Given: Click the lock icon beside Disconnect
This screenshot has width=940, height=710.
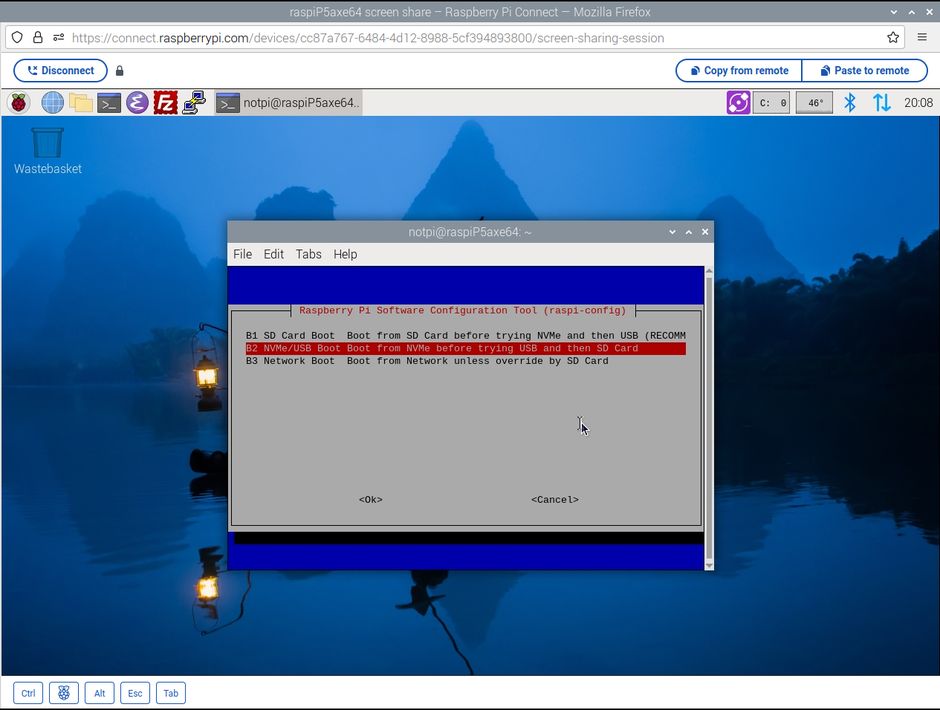Looking at the screenshot, I should click(x=119, y=71).
